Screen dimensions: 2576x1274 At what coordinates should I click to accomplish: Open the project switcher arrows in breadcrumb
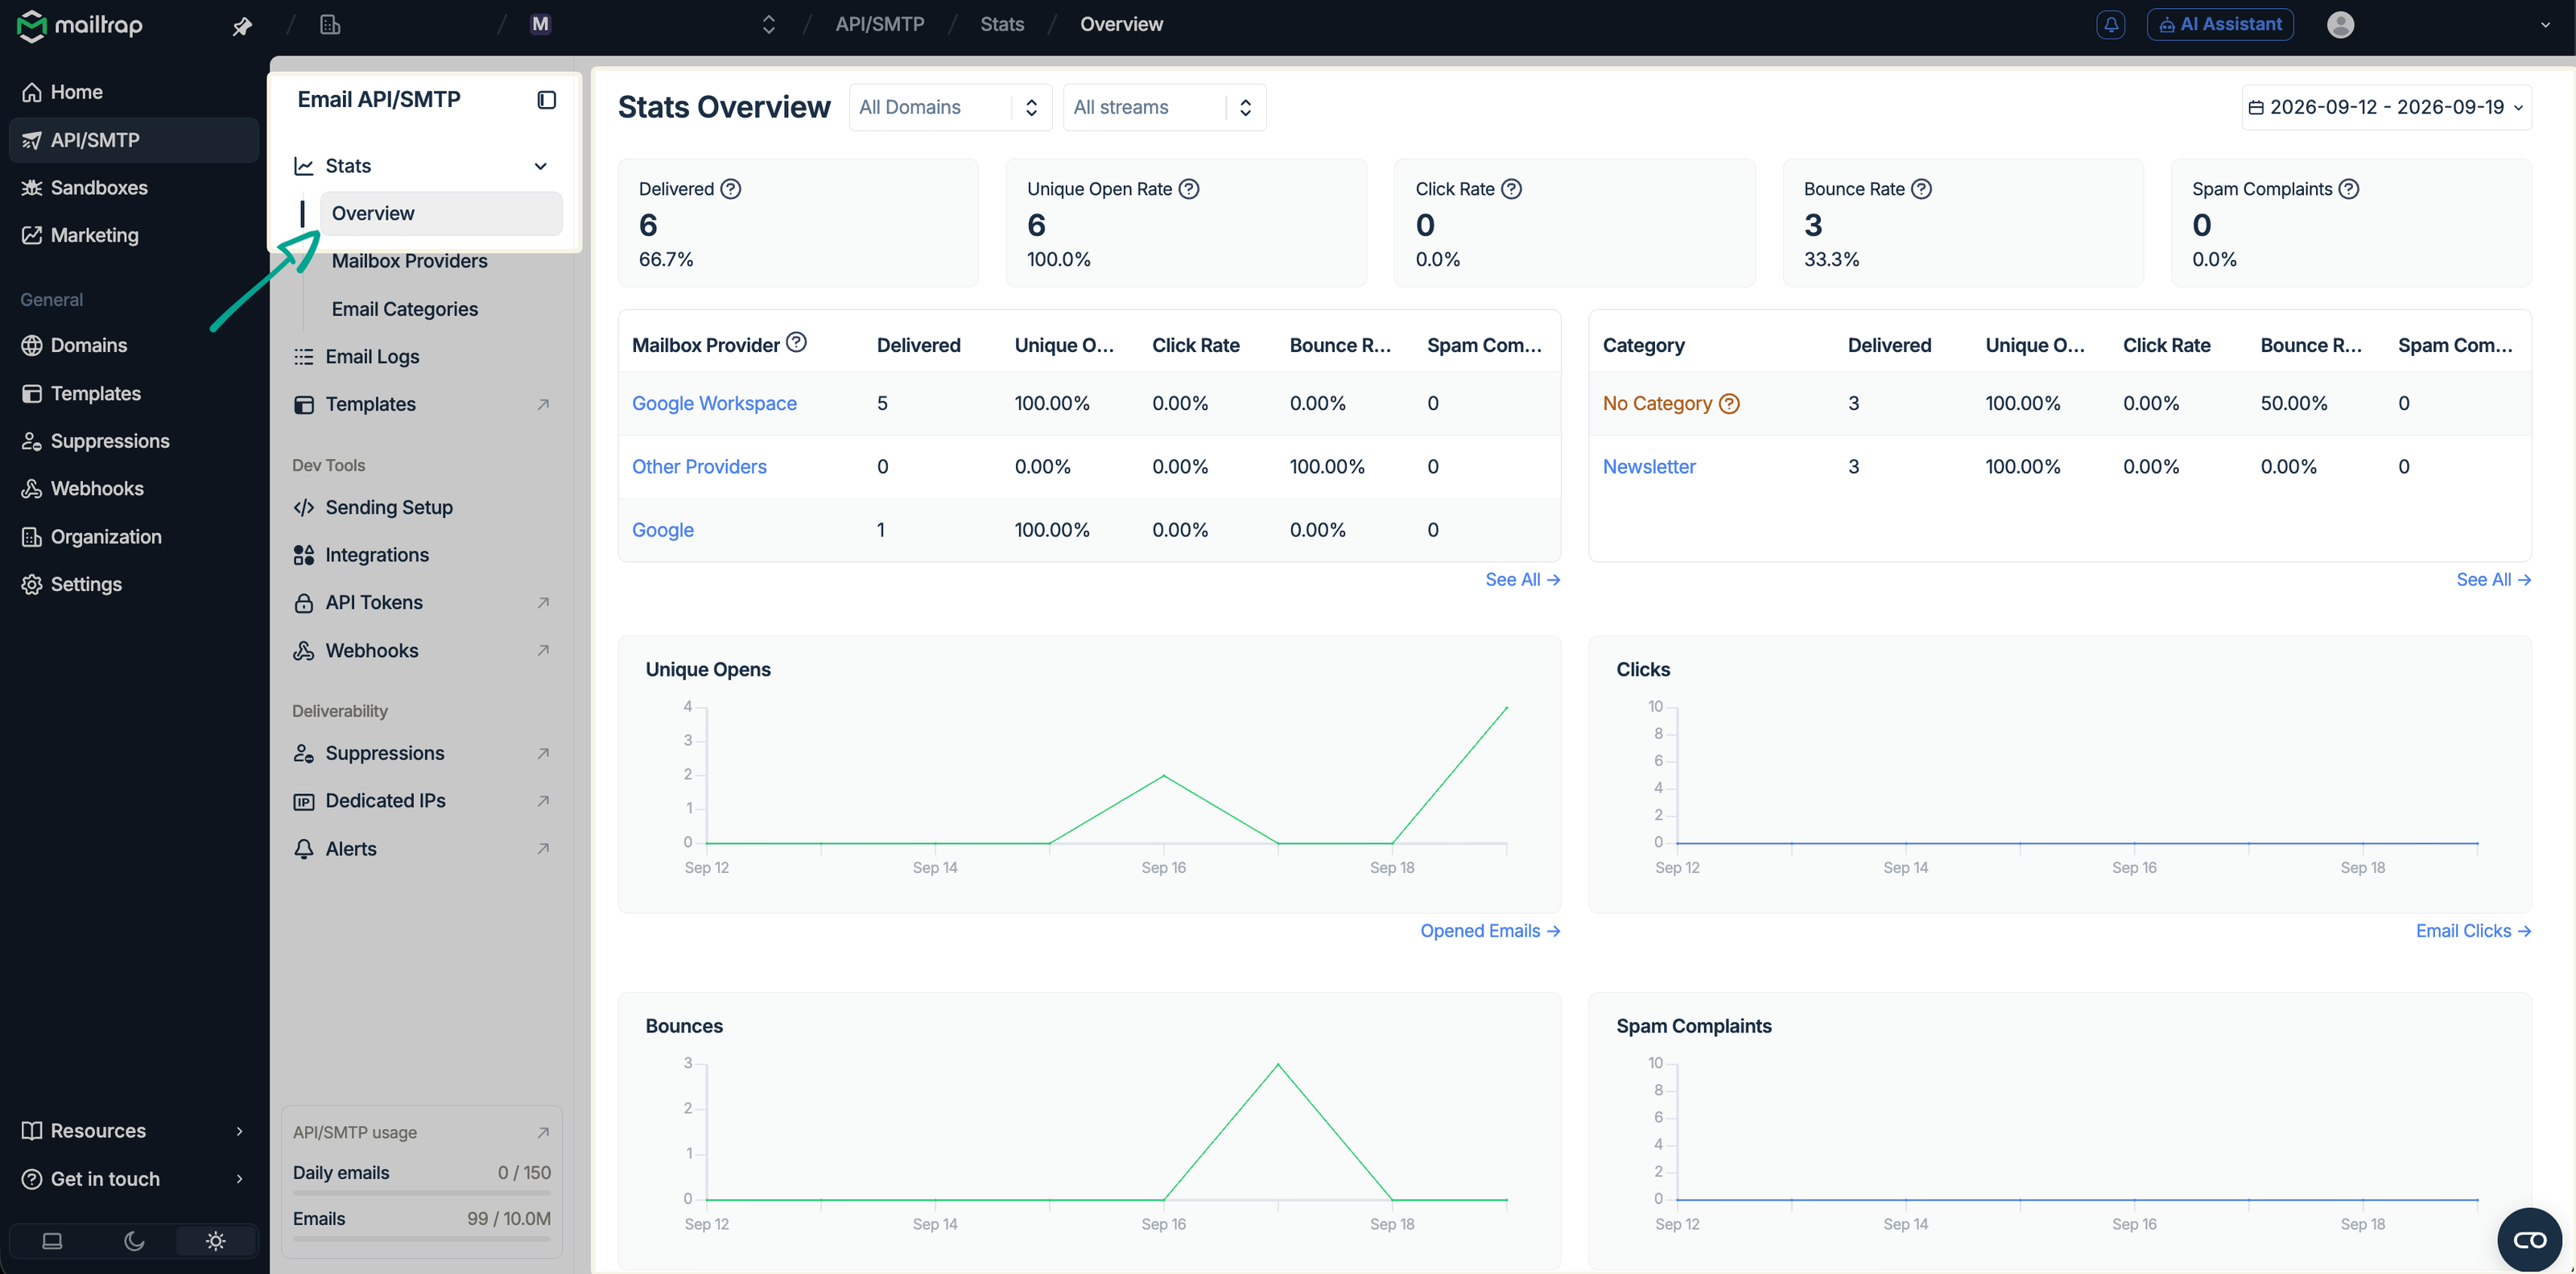tap(768, 24)
